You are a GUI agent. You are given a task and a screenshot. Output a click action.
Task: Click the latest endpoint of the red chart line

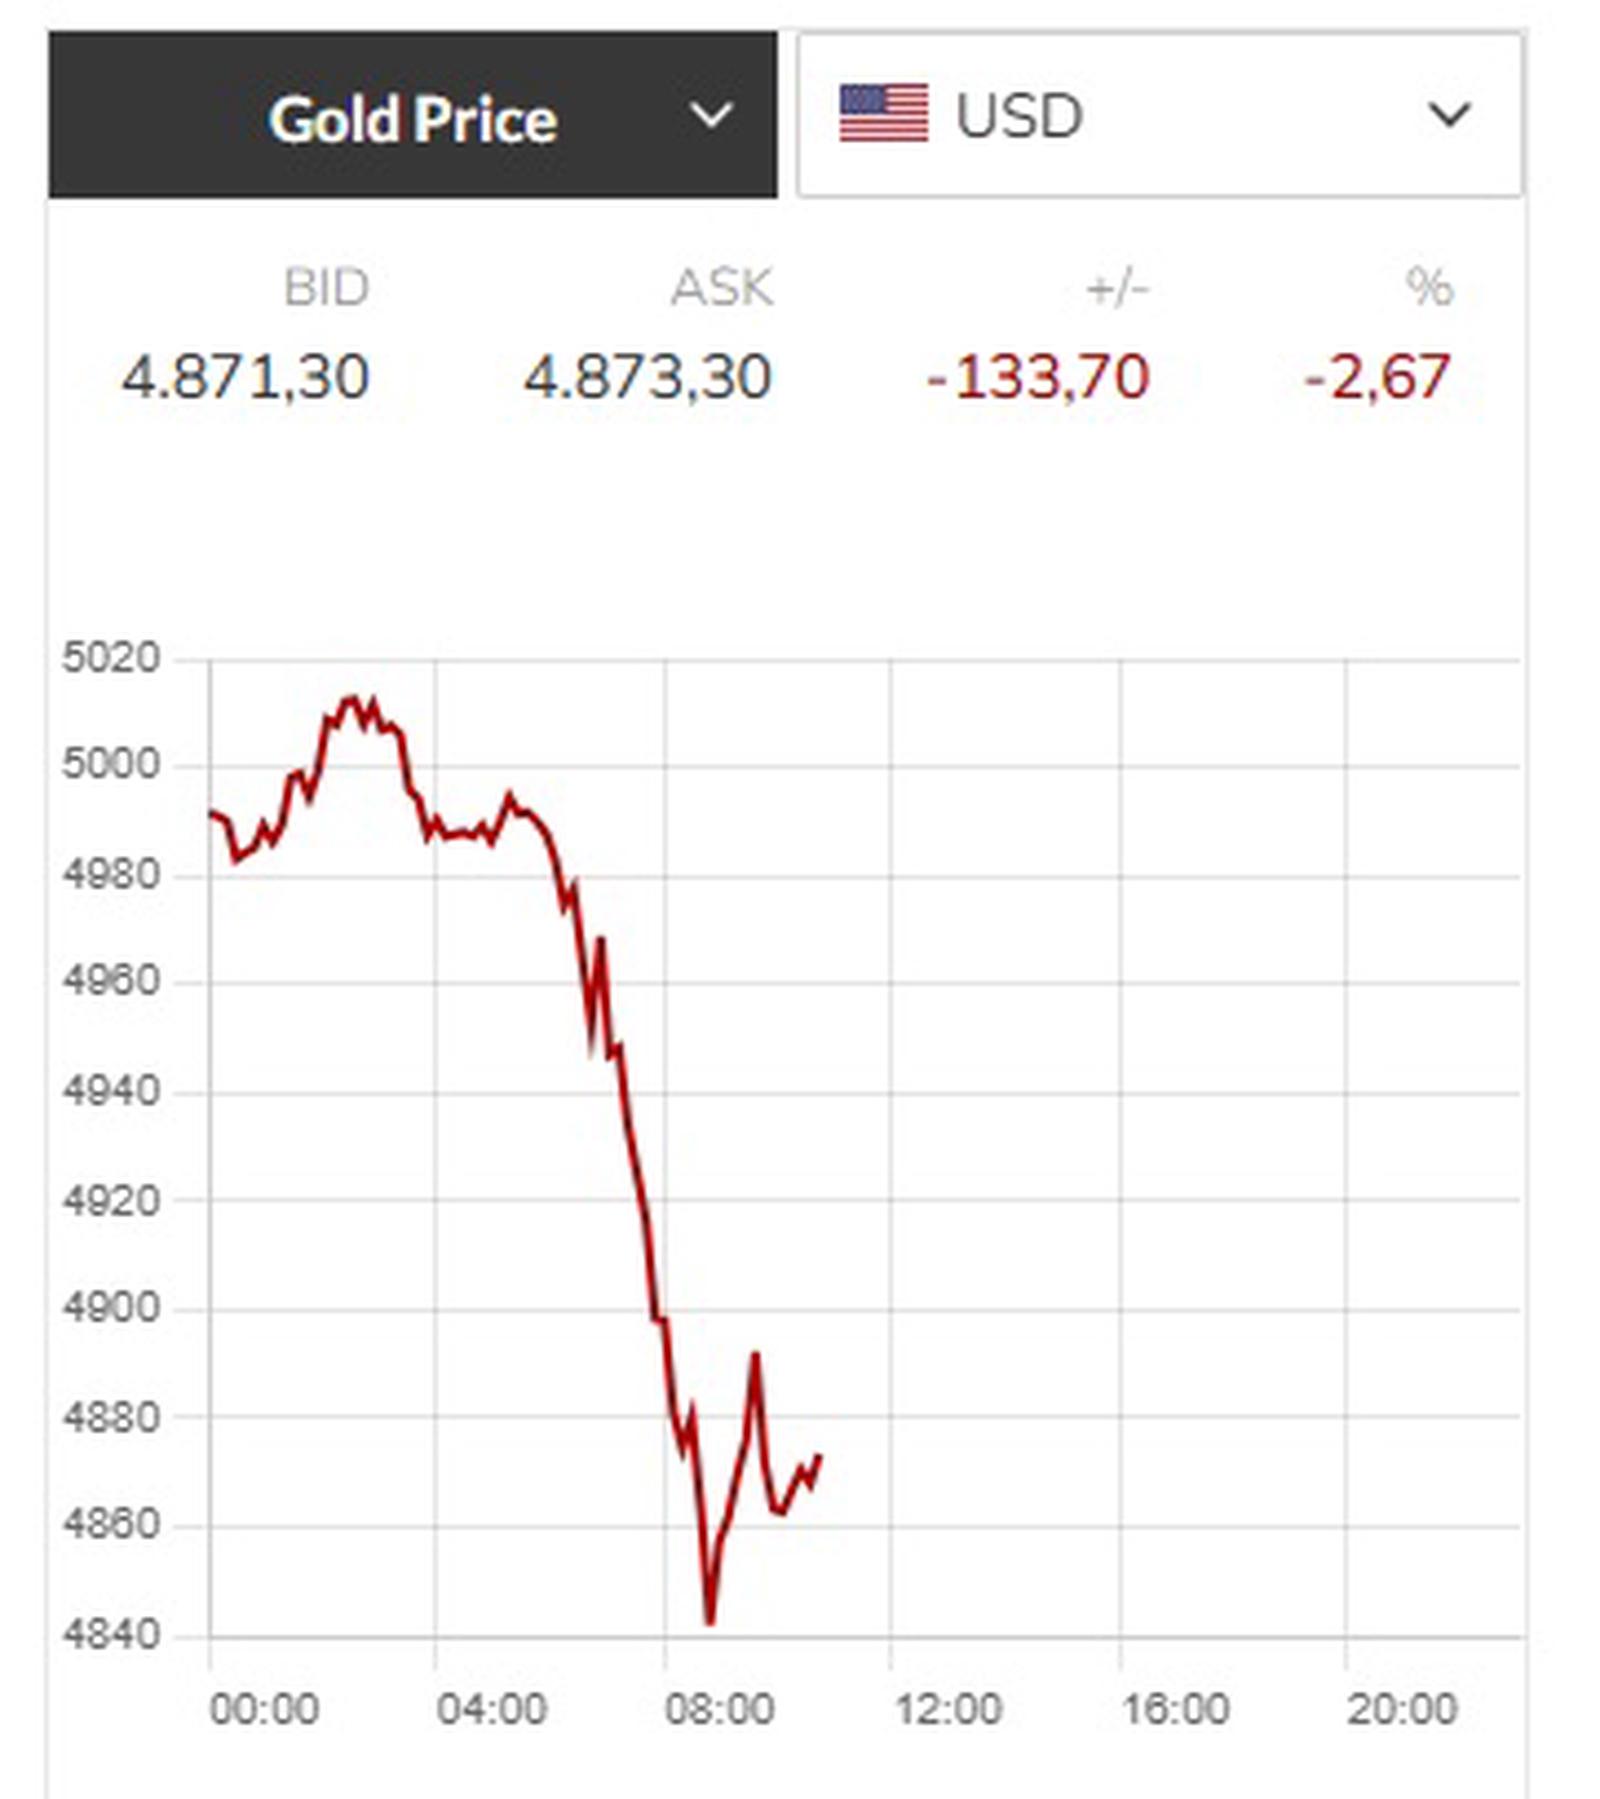pyautogui.click(x=819, y=1457)
